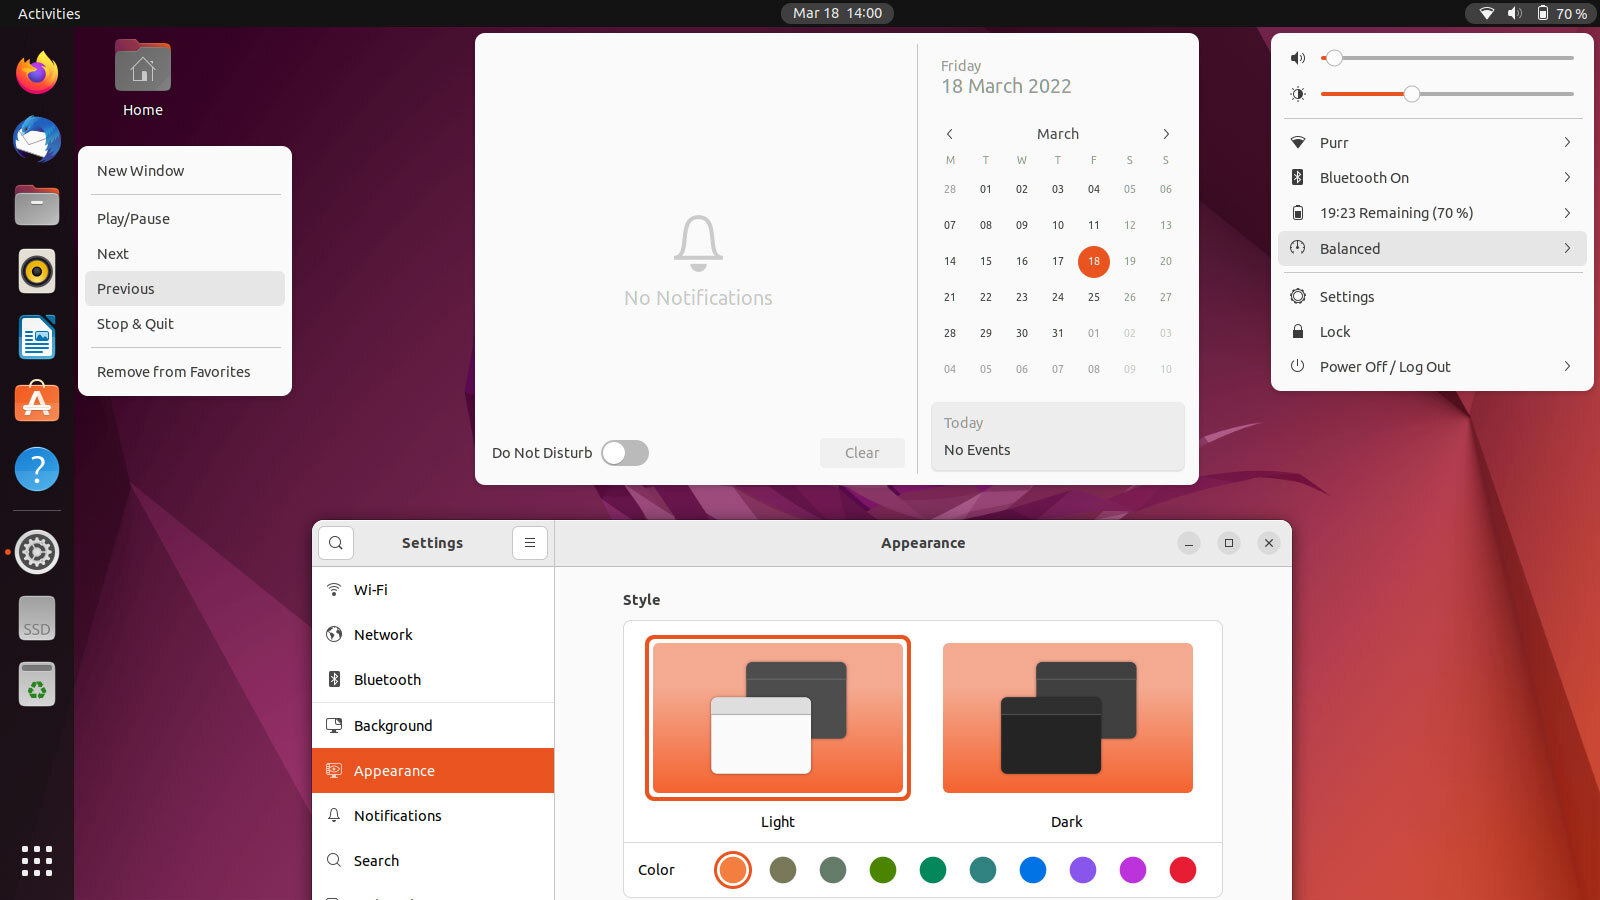This screenshot has width=1600, height=900.
Task: Pick the blue accent color swatch
Action: tap(1033, 870)
